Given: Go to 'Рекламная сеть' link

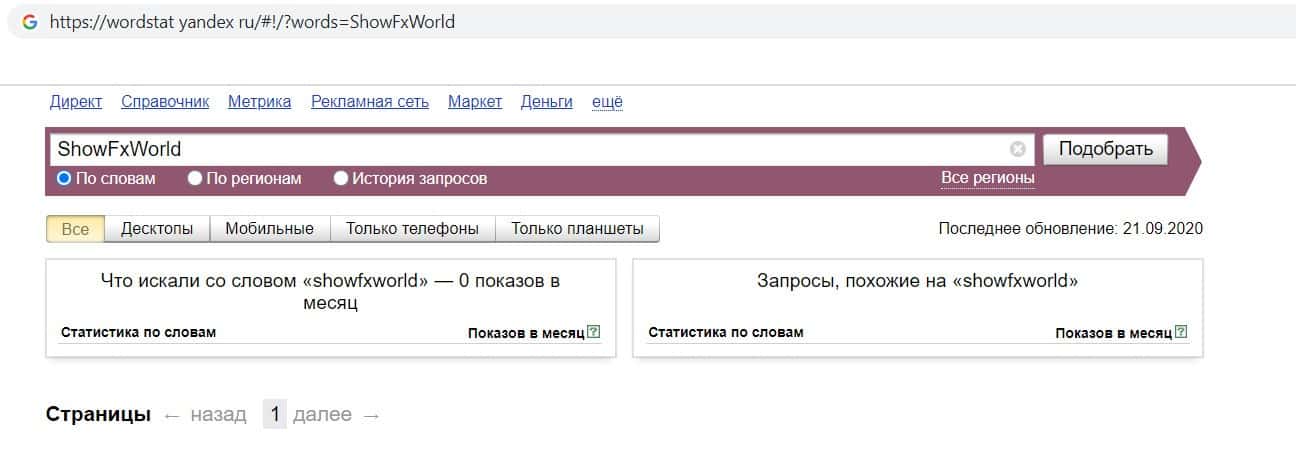Looking at the screenshot, I should point(370,102).
